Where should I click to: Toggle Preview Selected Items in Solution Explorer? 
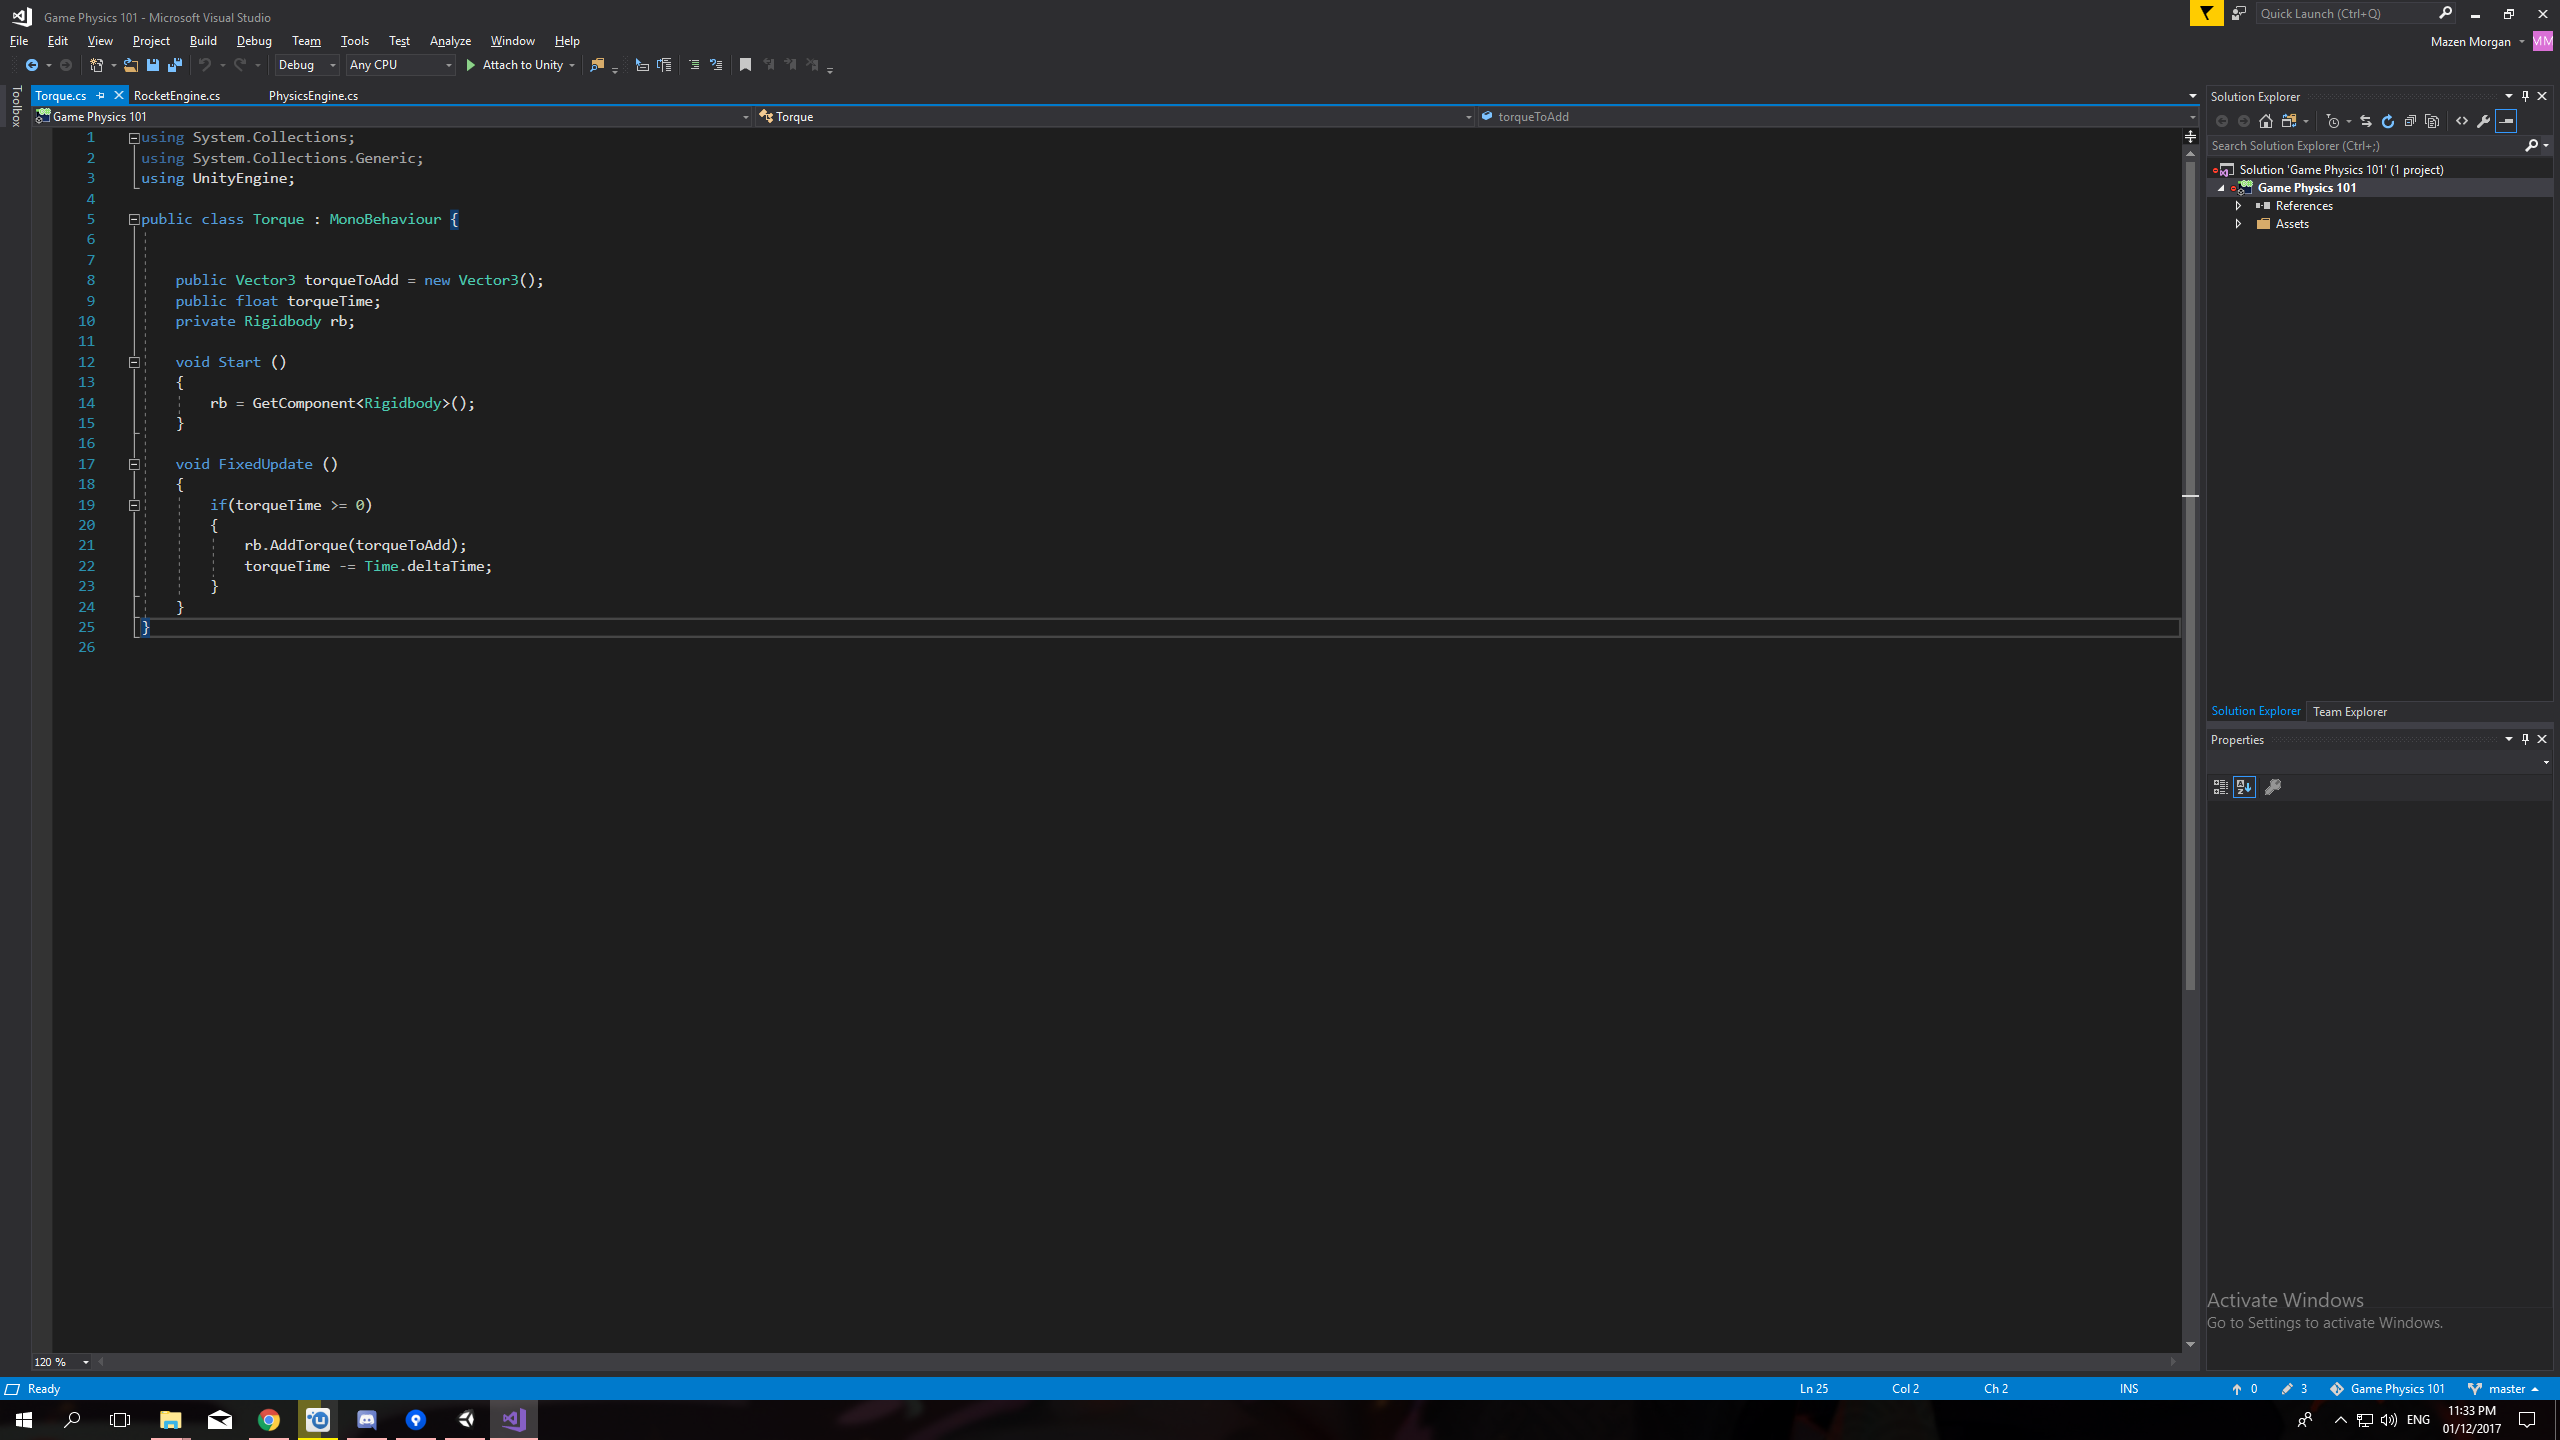point(2506,121)
